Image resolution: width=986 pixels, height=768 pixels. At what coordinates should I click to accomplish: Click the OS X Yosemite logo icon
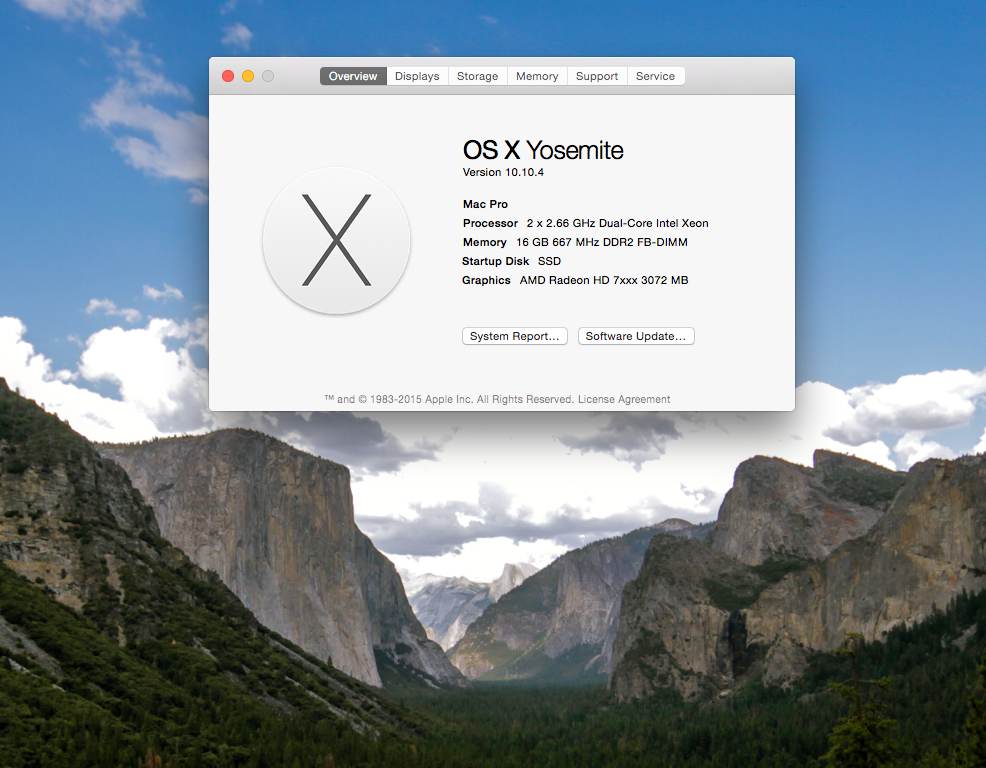[x=336, y=240]
